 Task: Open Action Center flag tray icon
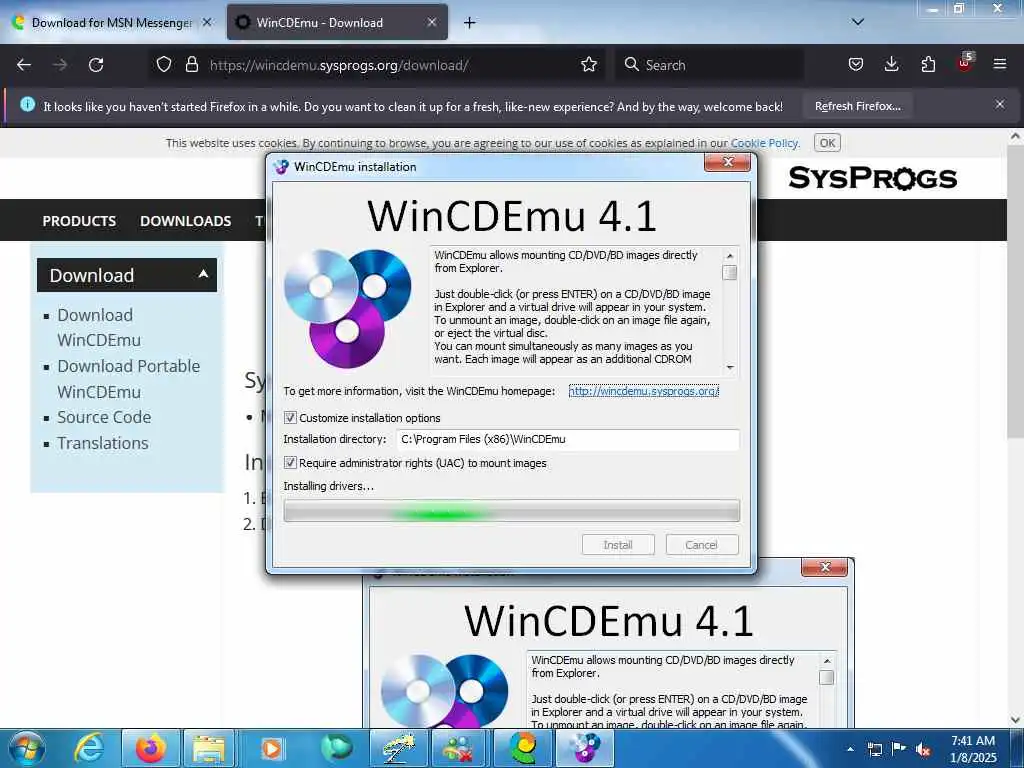click(899, 749)
